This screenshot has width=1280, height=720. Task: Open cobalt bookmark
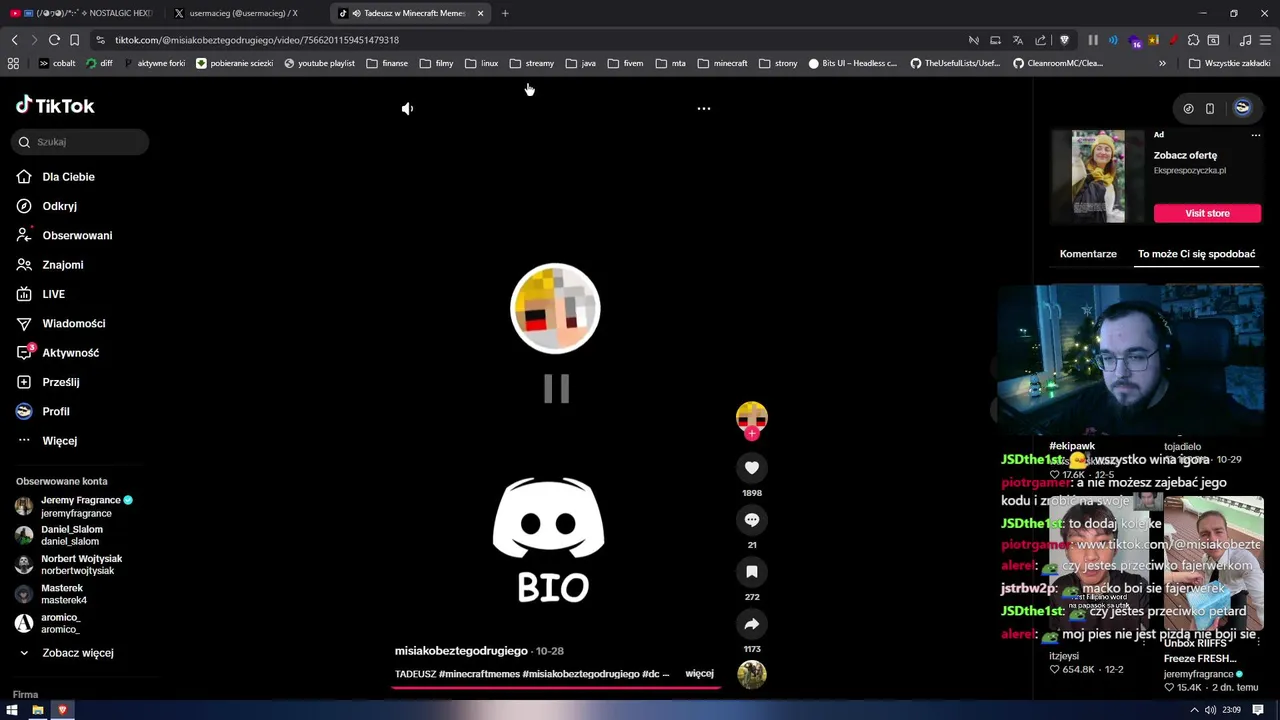pyautogui.click(x=56, y=63)
